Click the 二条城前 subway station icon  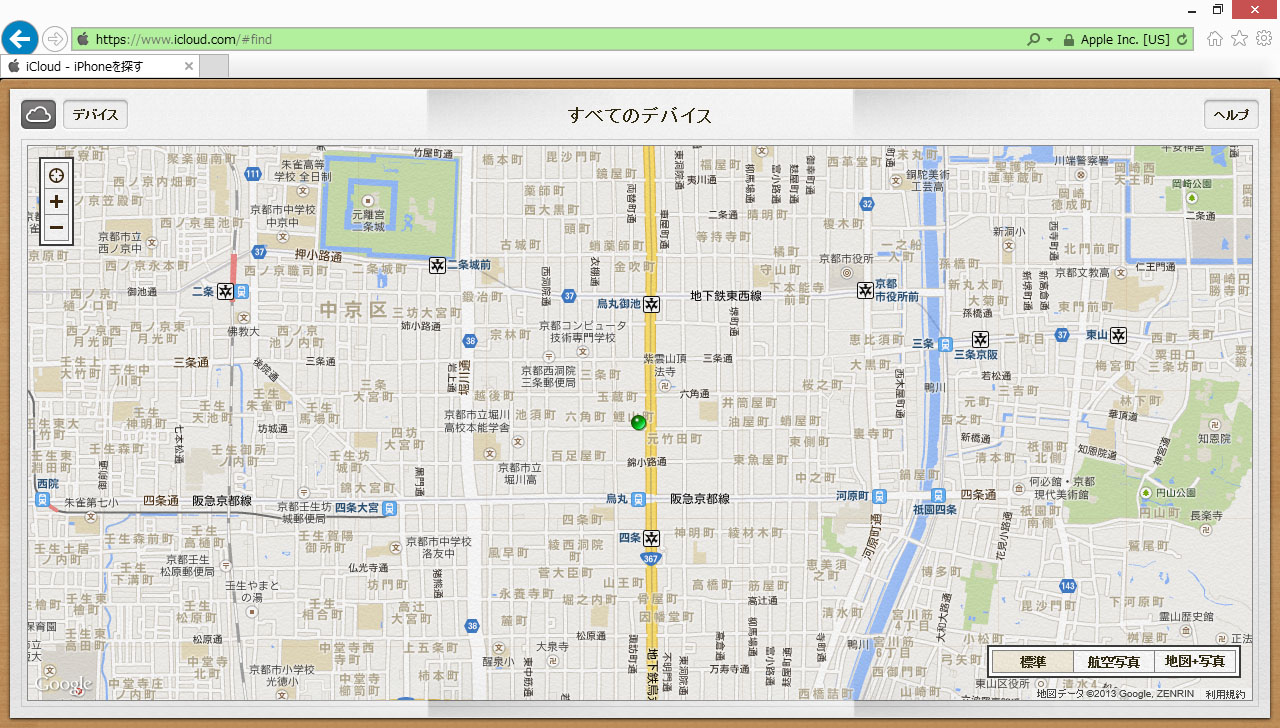[437, 265]
